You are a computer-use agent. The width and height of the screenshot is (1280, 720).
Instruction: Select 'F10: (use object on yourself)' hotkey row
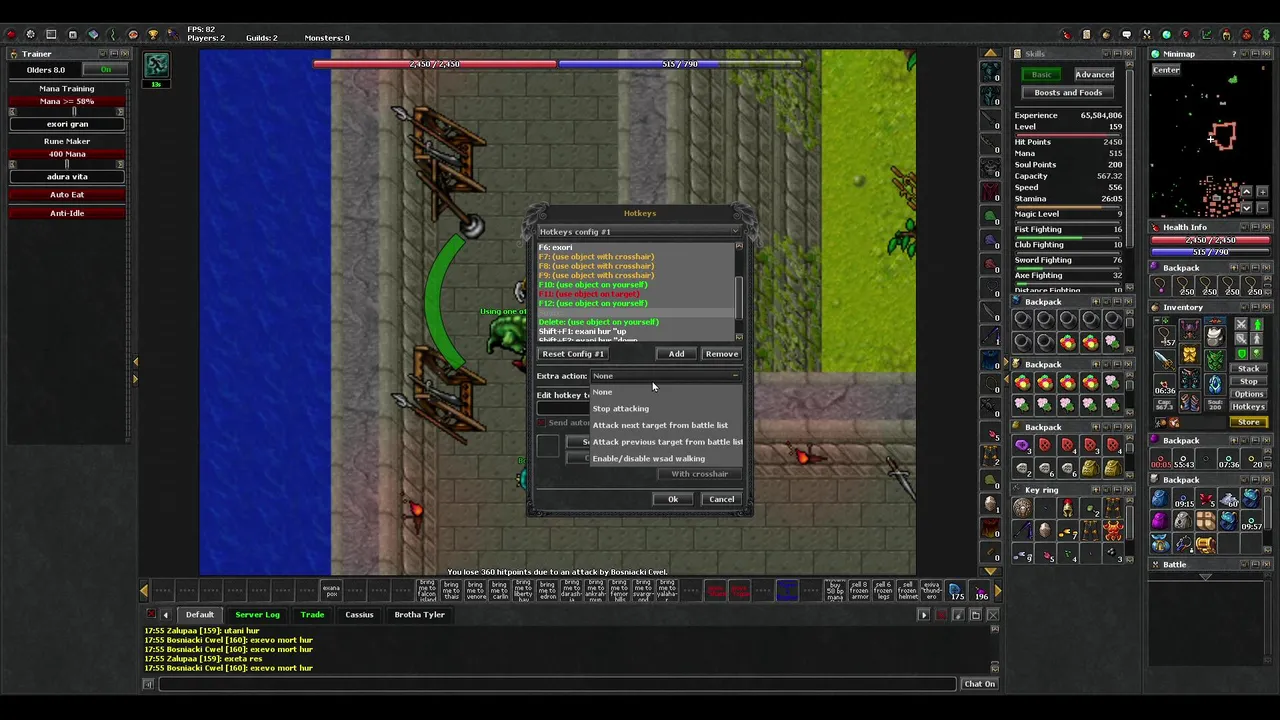tap(635, 285)
